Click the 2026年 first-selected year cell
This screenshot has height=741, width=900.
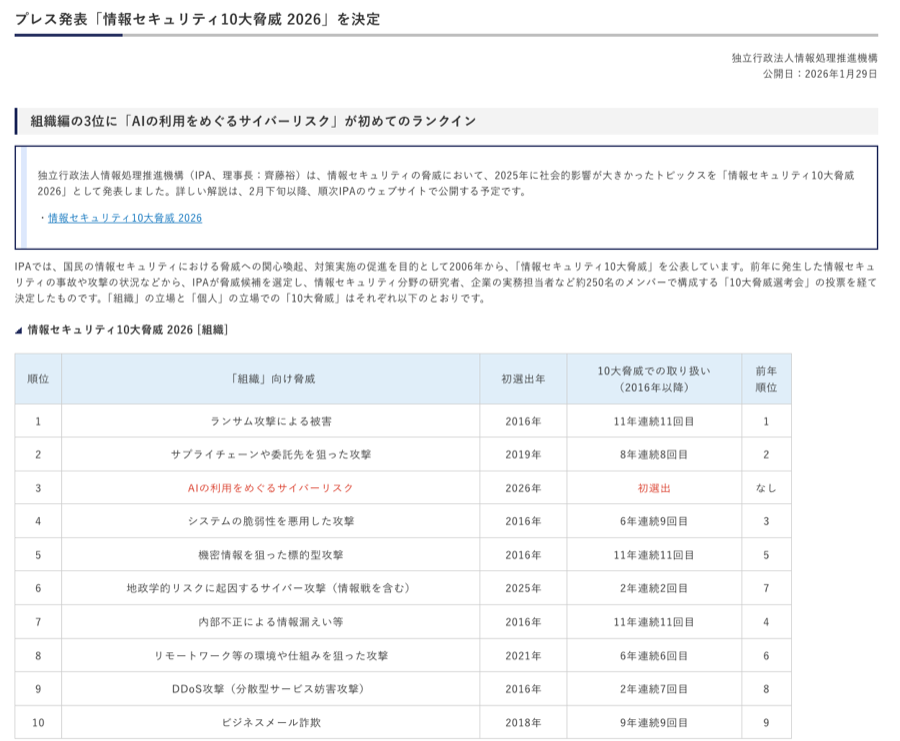[x=523, y=488]
